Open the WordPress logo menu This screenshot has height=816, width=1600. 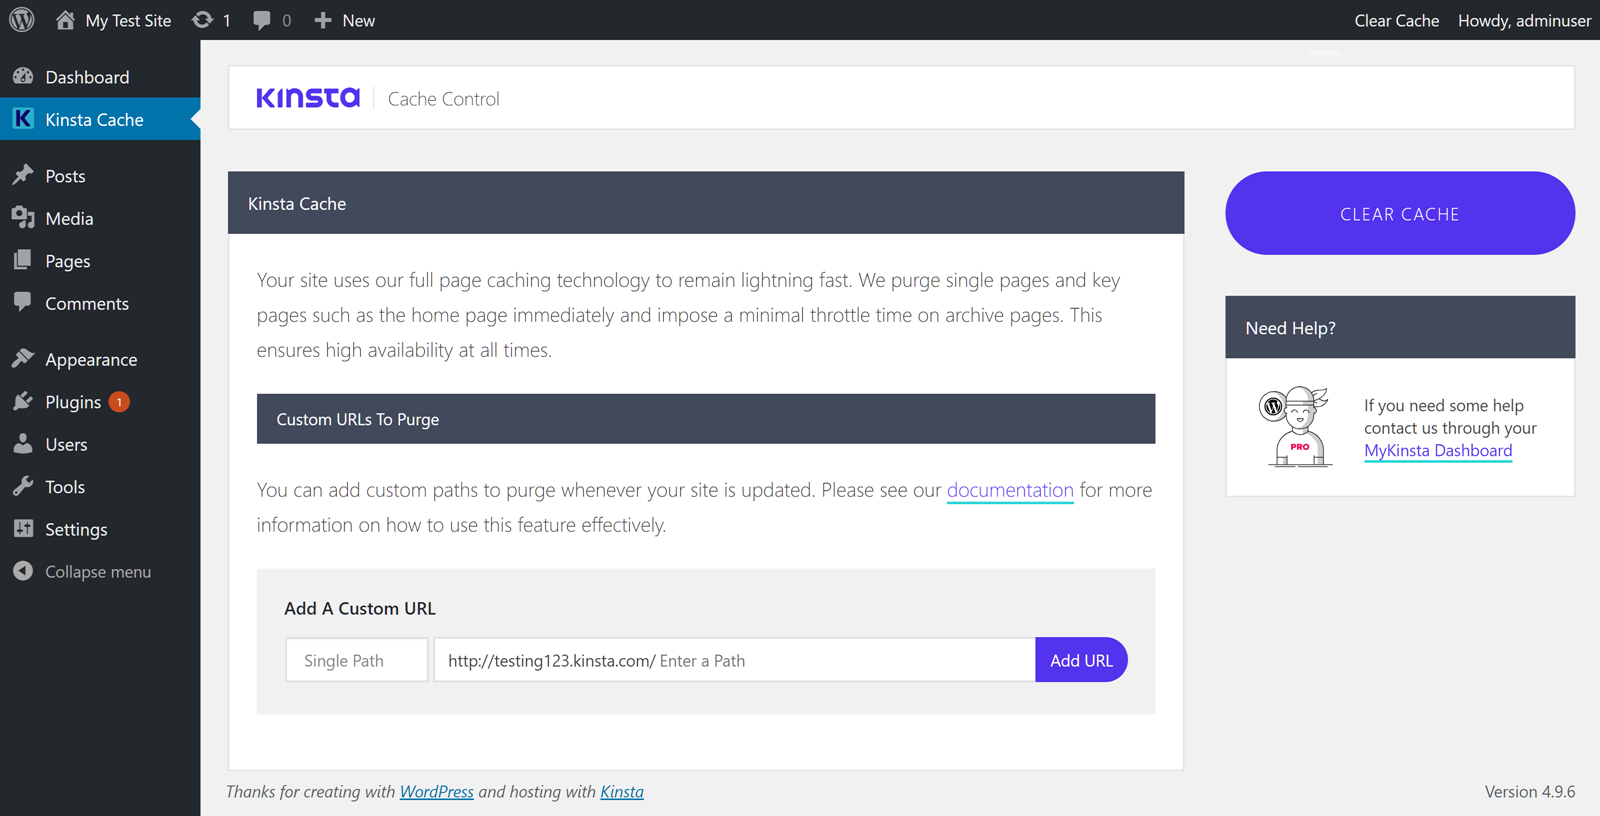[x=22, y=20]
